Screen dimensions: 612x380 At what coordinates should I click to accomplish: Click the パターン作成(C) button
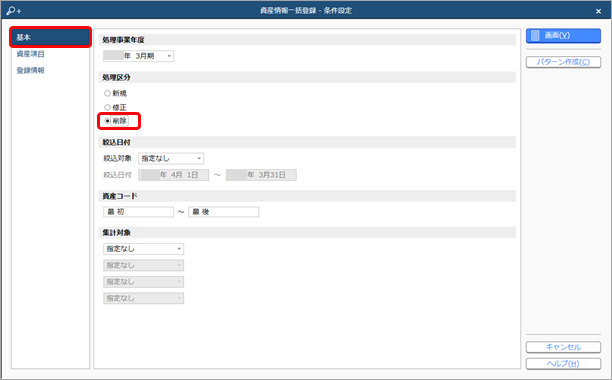click(563, 62)
